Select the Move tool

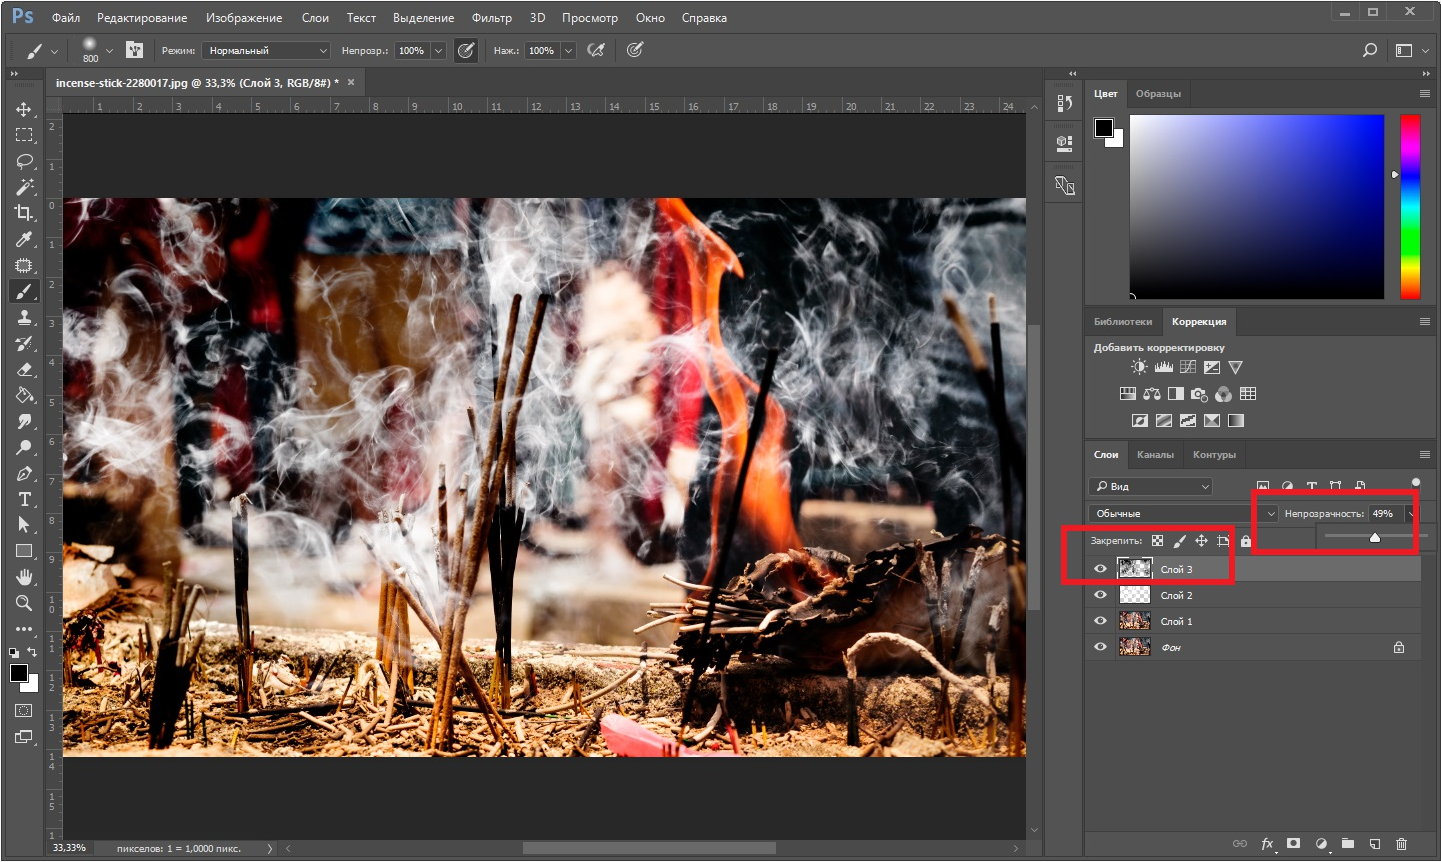24,109
